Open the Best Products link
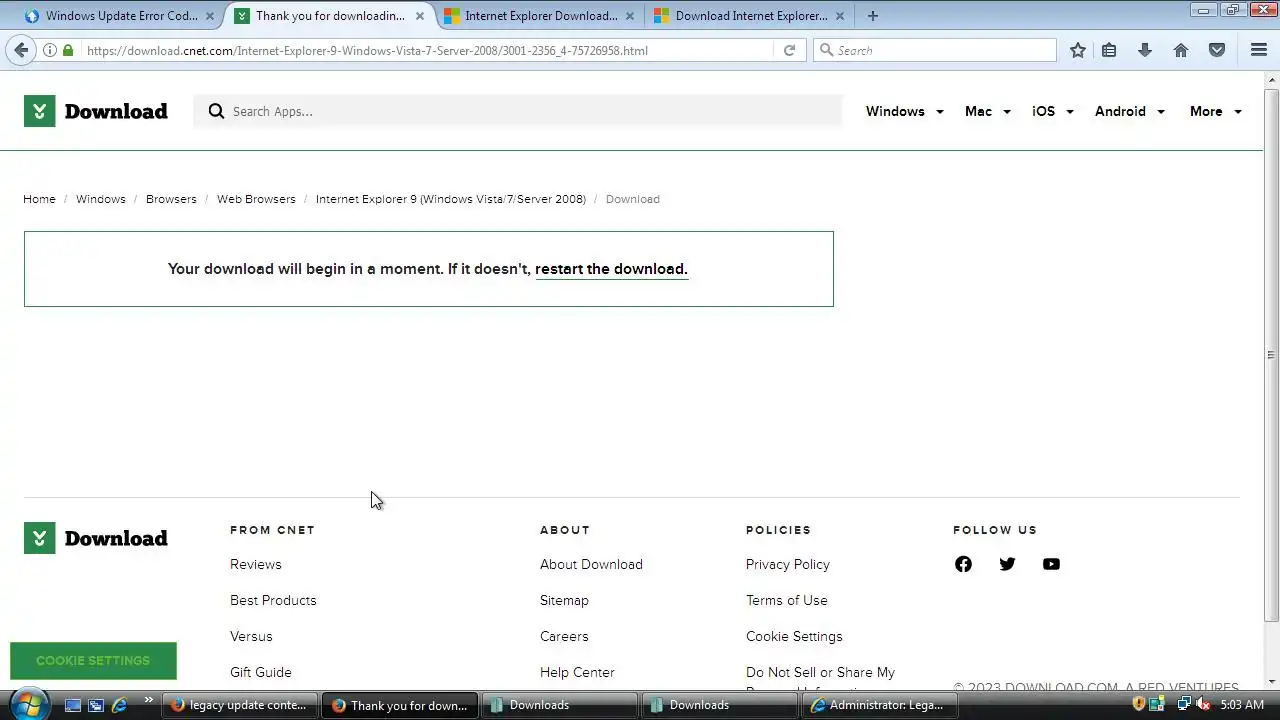1280x720 pixels. (273, 600)
